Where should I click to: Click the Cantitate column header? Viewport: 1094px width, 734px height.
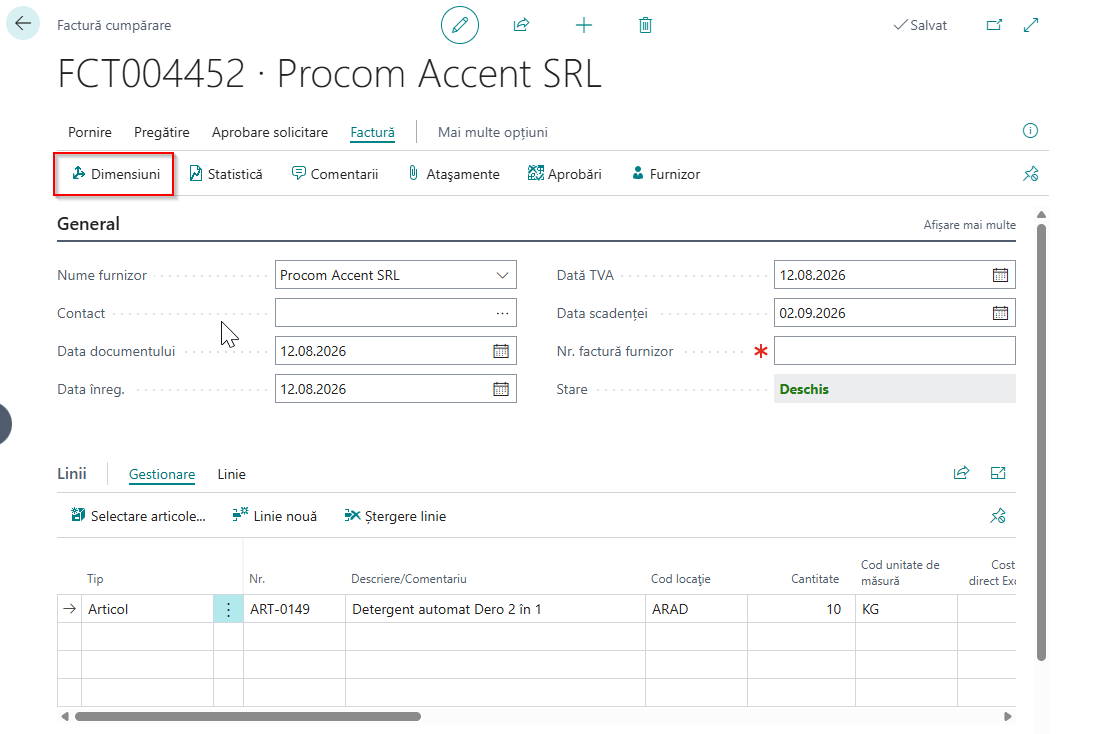click(x=815, y=579)
